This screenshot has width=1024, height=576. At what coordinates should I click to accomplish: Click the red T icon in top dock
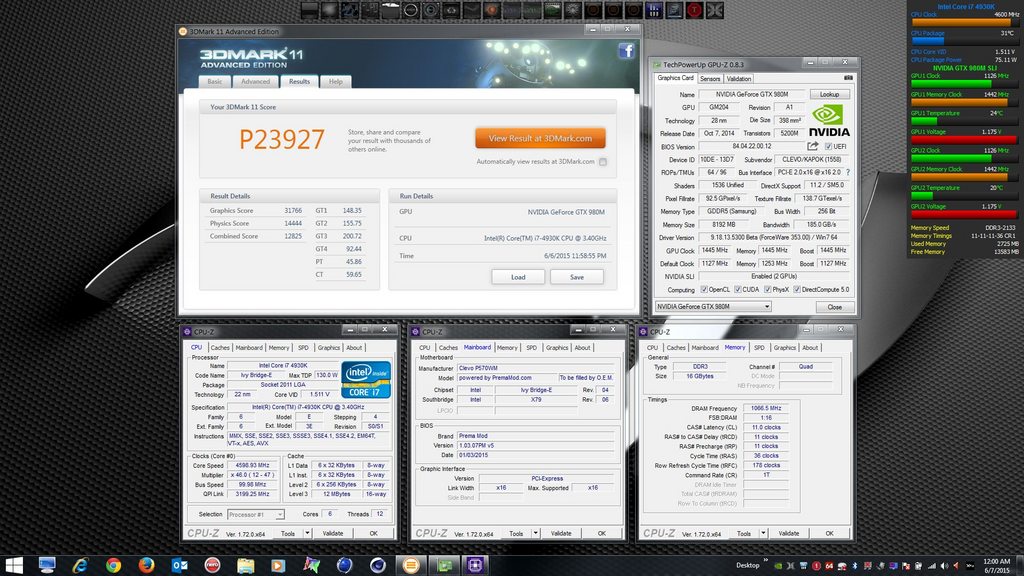tap(694, 10)
